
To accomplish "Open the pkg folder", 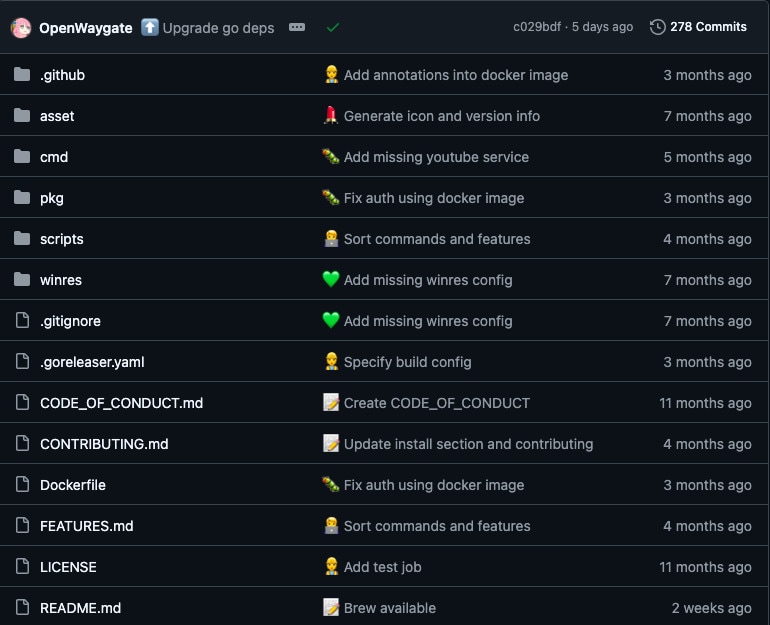I will coord(52,198).
